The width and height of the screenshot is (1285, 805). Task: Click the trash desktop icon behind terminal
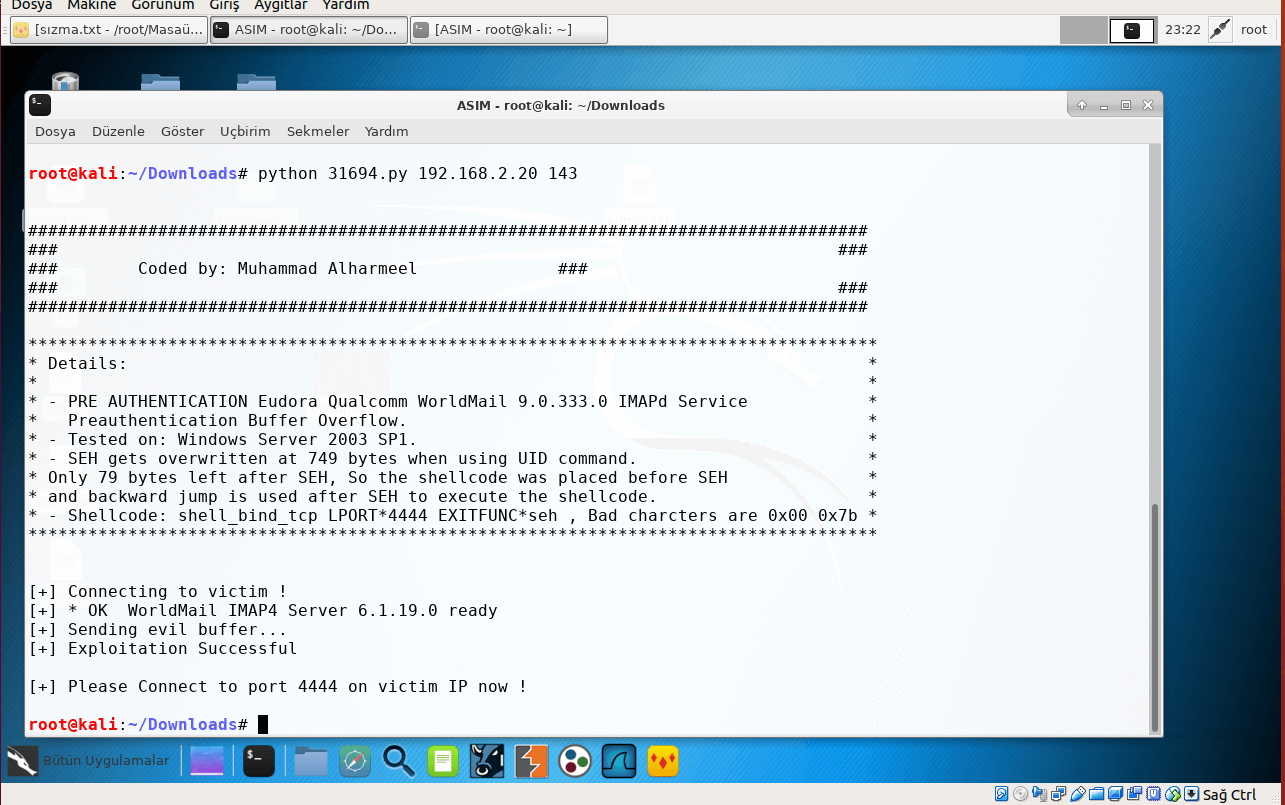65,80
